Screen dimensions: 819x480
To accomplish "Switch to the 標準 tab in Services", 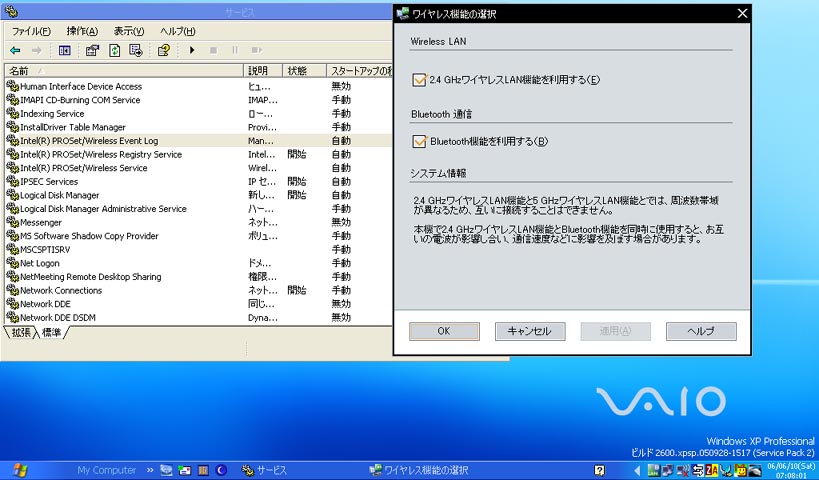I will tap(51, 332).
